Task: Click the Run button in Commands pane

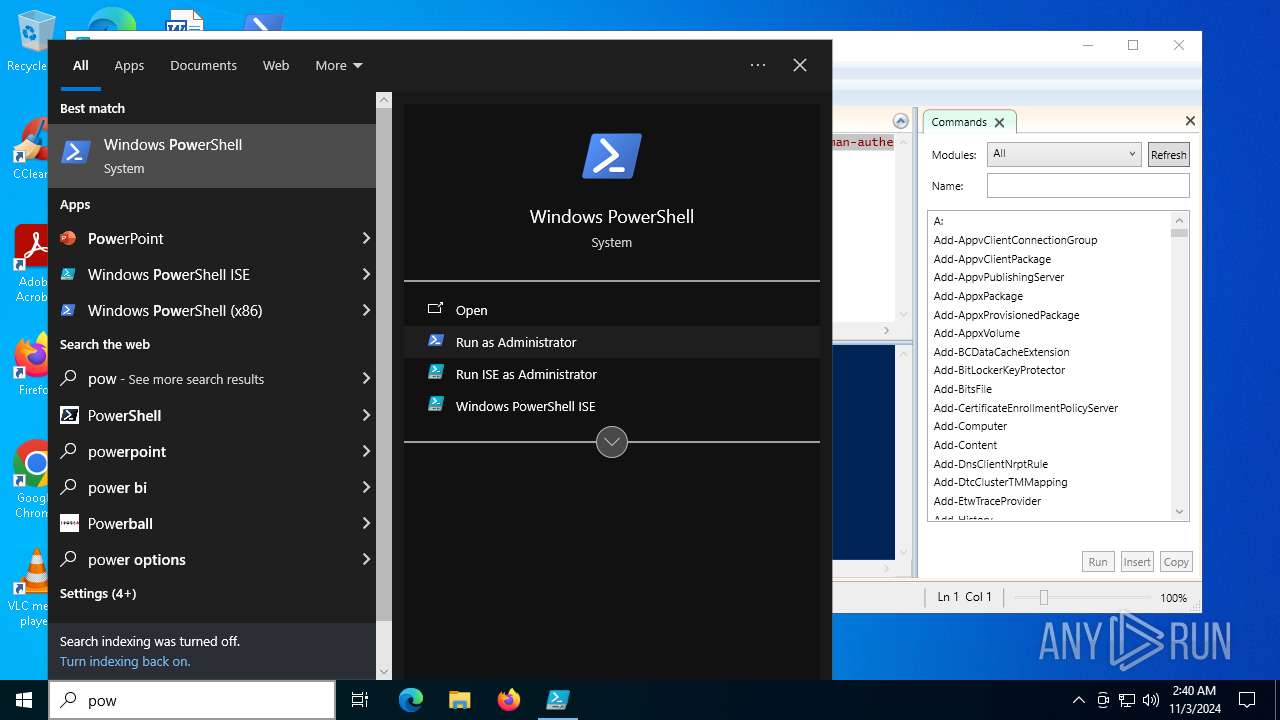Action: [1098, 562]
